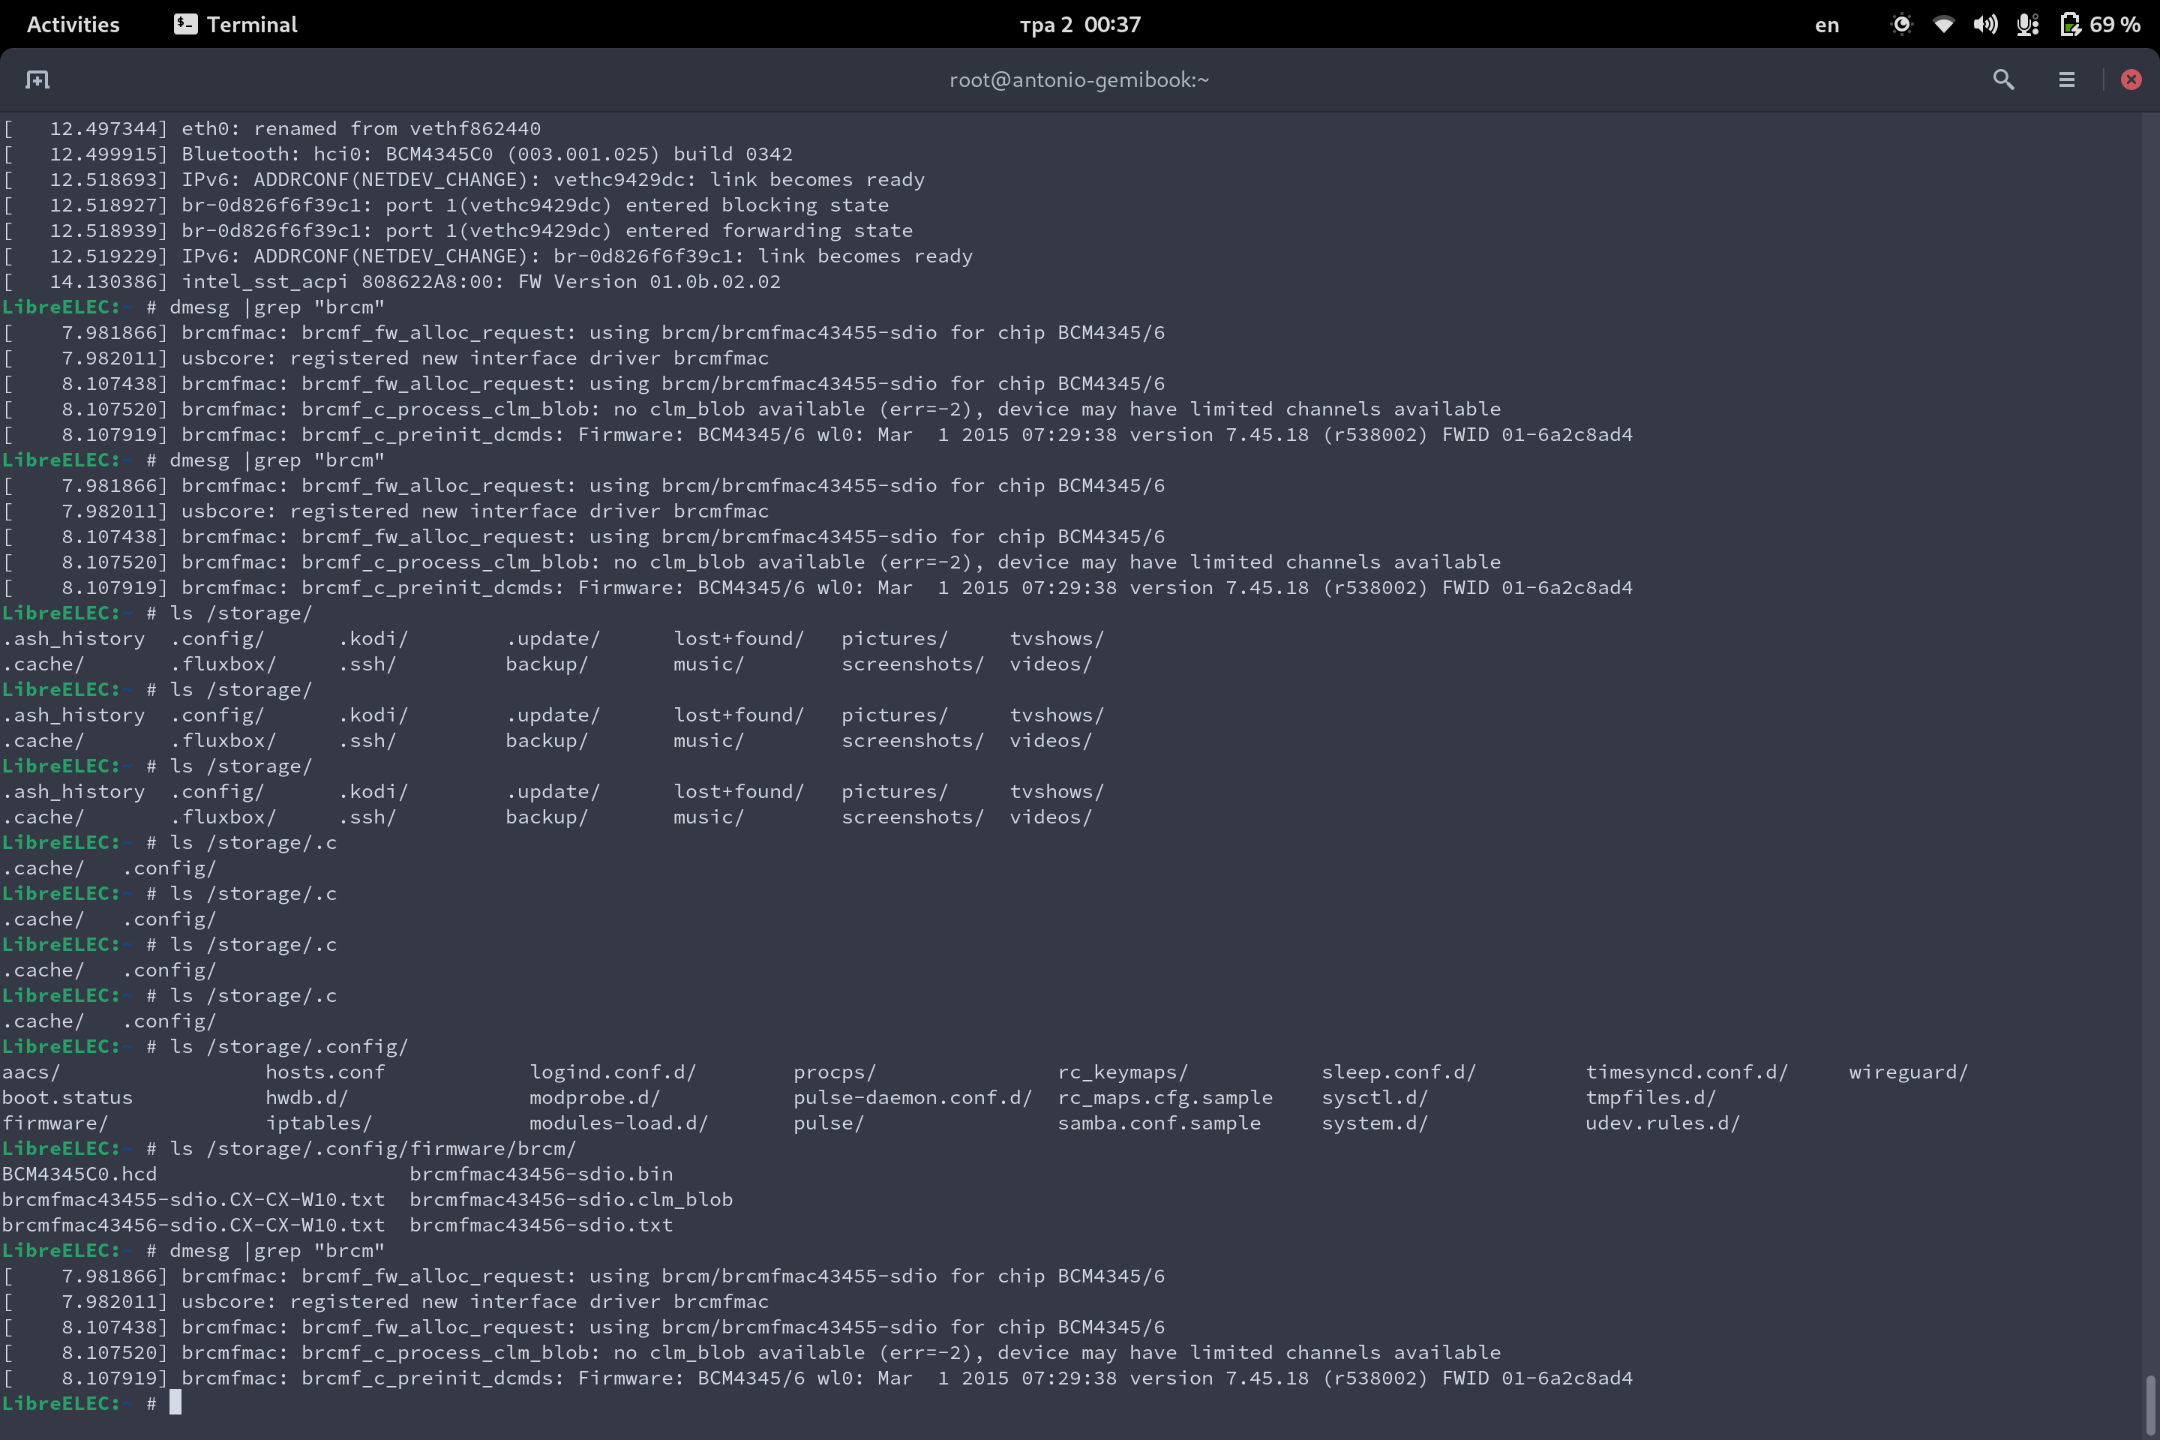Image resolution: width=2160 pixels, height=1440 pixels.
Task: Click the wireguard/ directory entry
Action: [x=1908, y=1072]
